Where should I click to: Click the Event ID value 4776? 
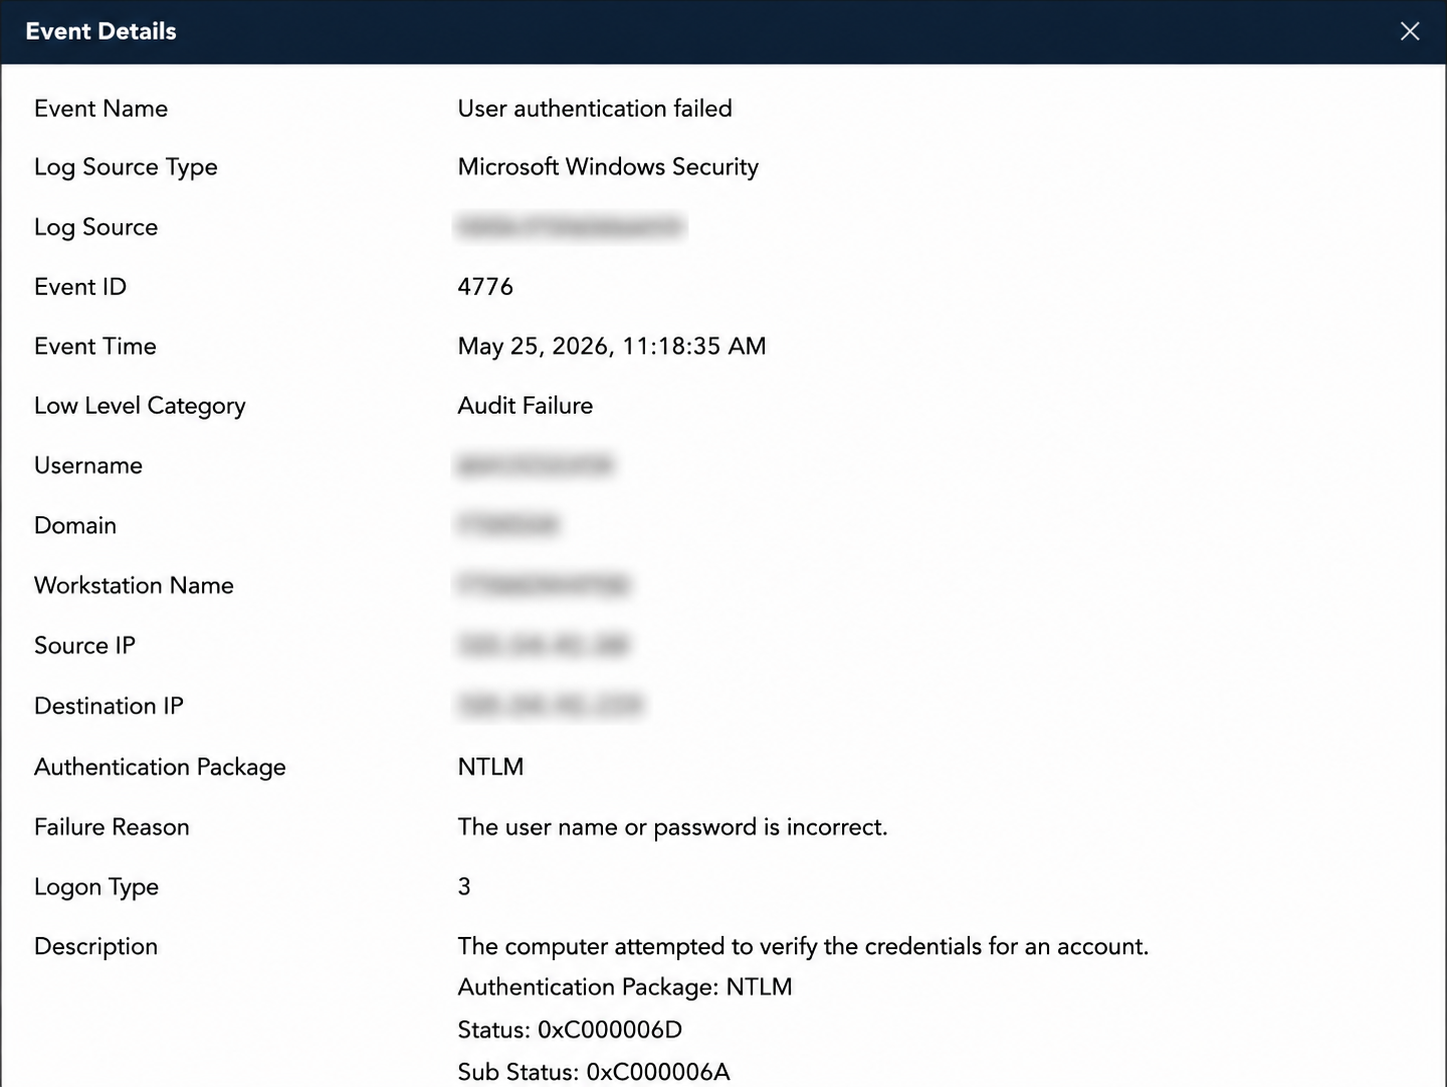coord(485,287)
